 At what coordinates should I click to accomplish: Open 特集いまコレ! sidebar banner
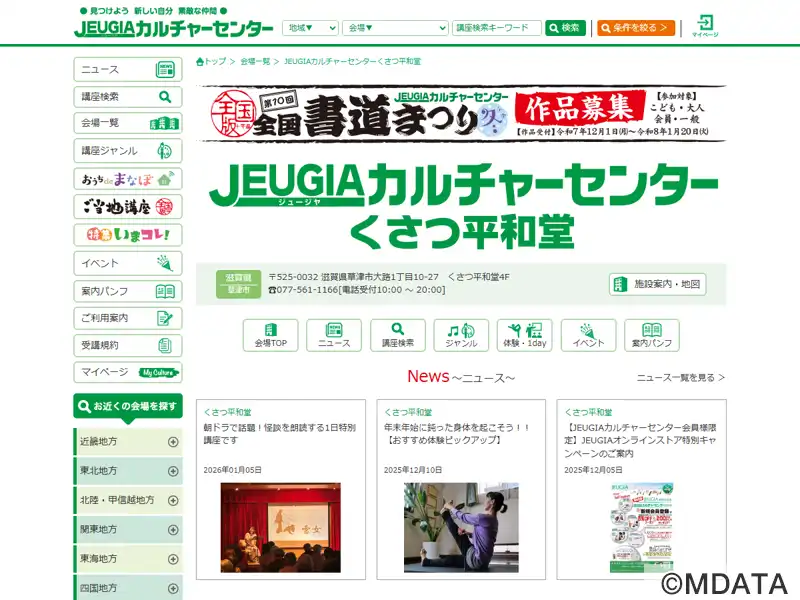pos(128,235)
